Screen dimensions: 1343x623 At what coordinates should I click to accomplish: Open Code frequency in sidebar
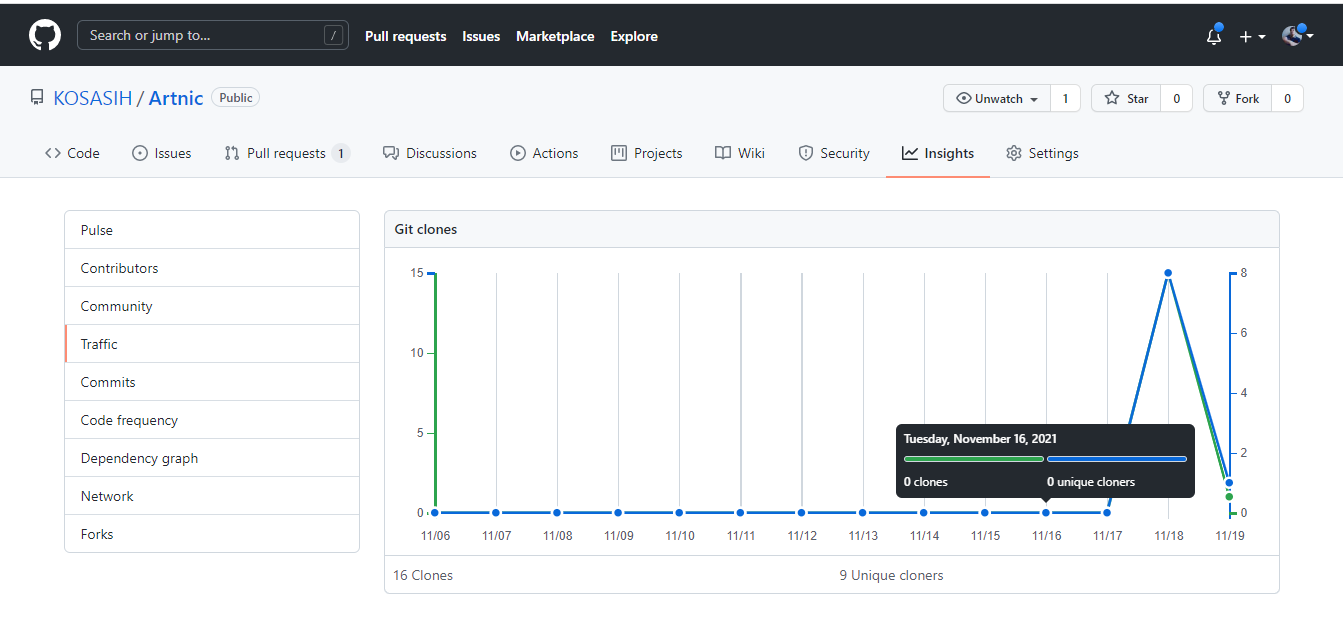[x=212, y=420]
